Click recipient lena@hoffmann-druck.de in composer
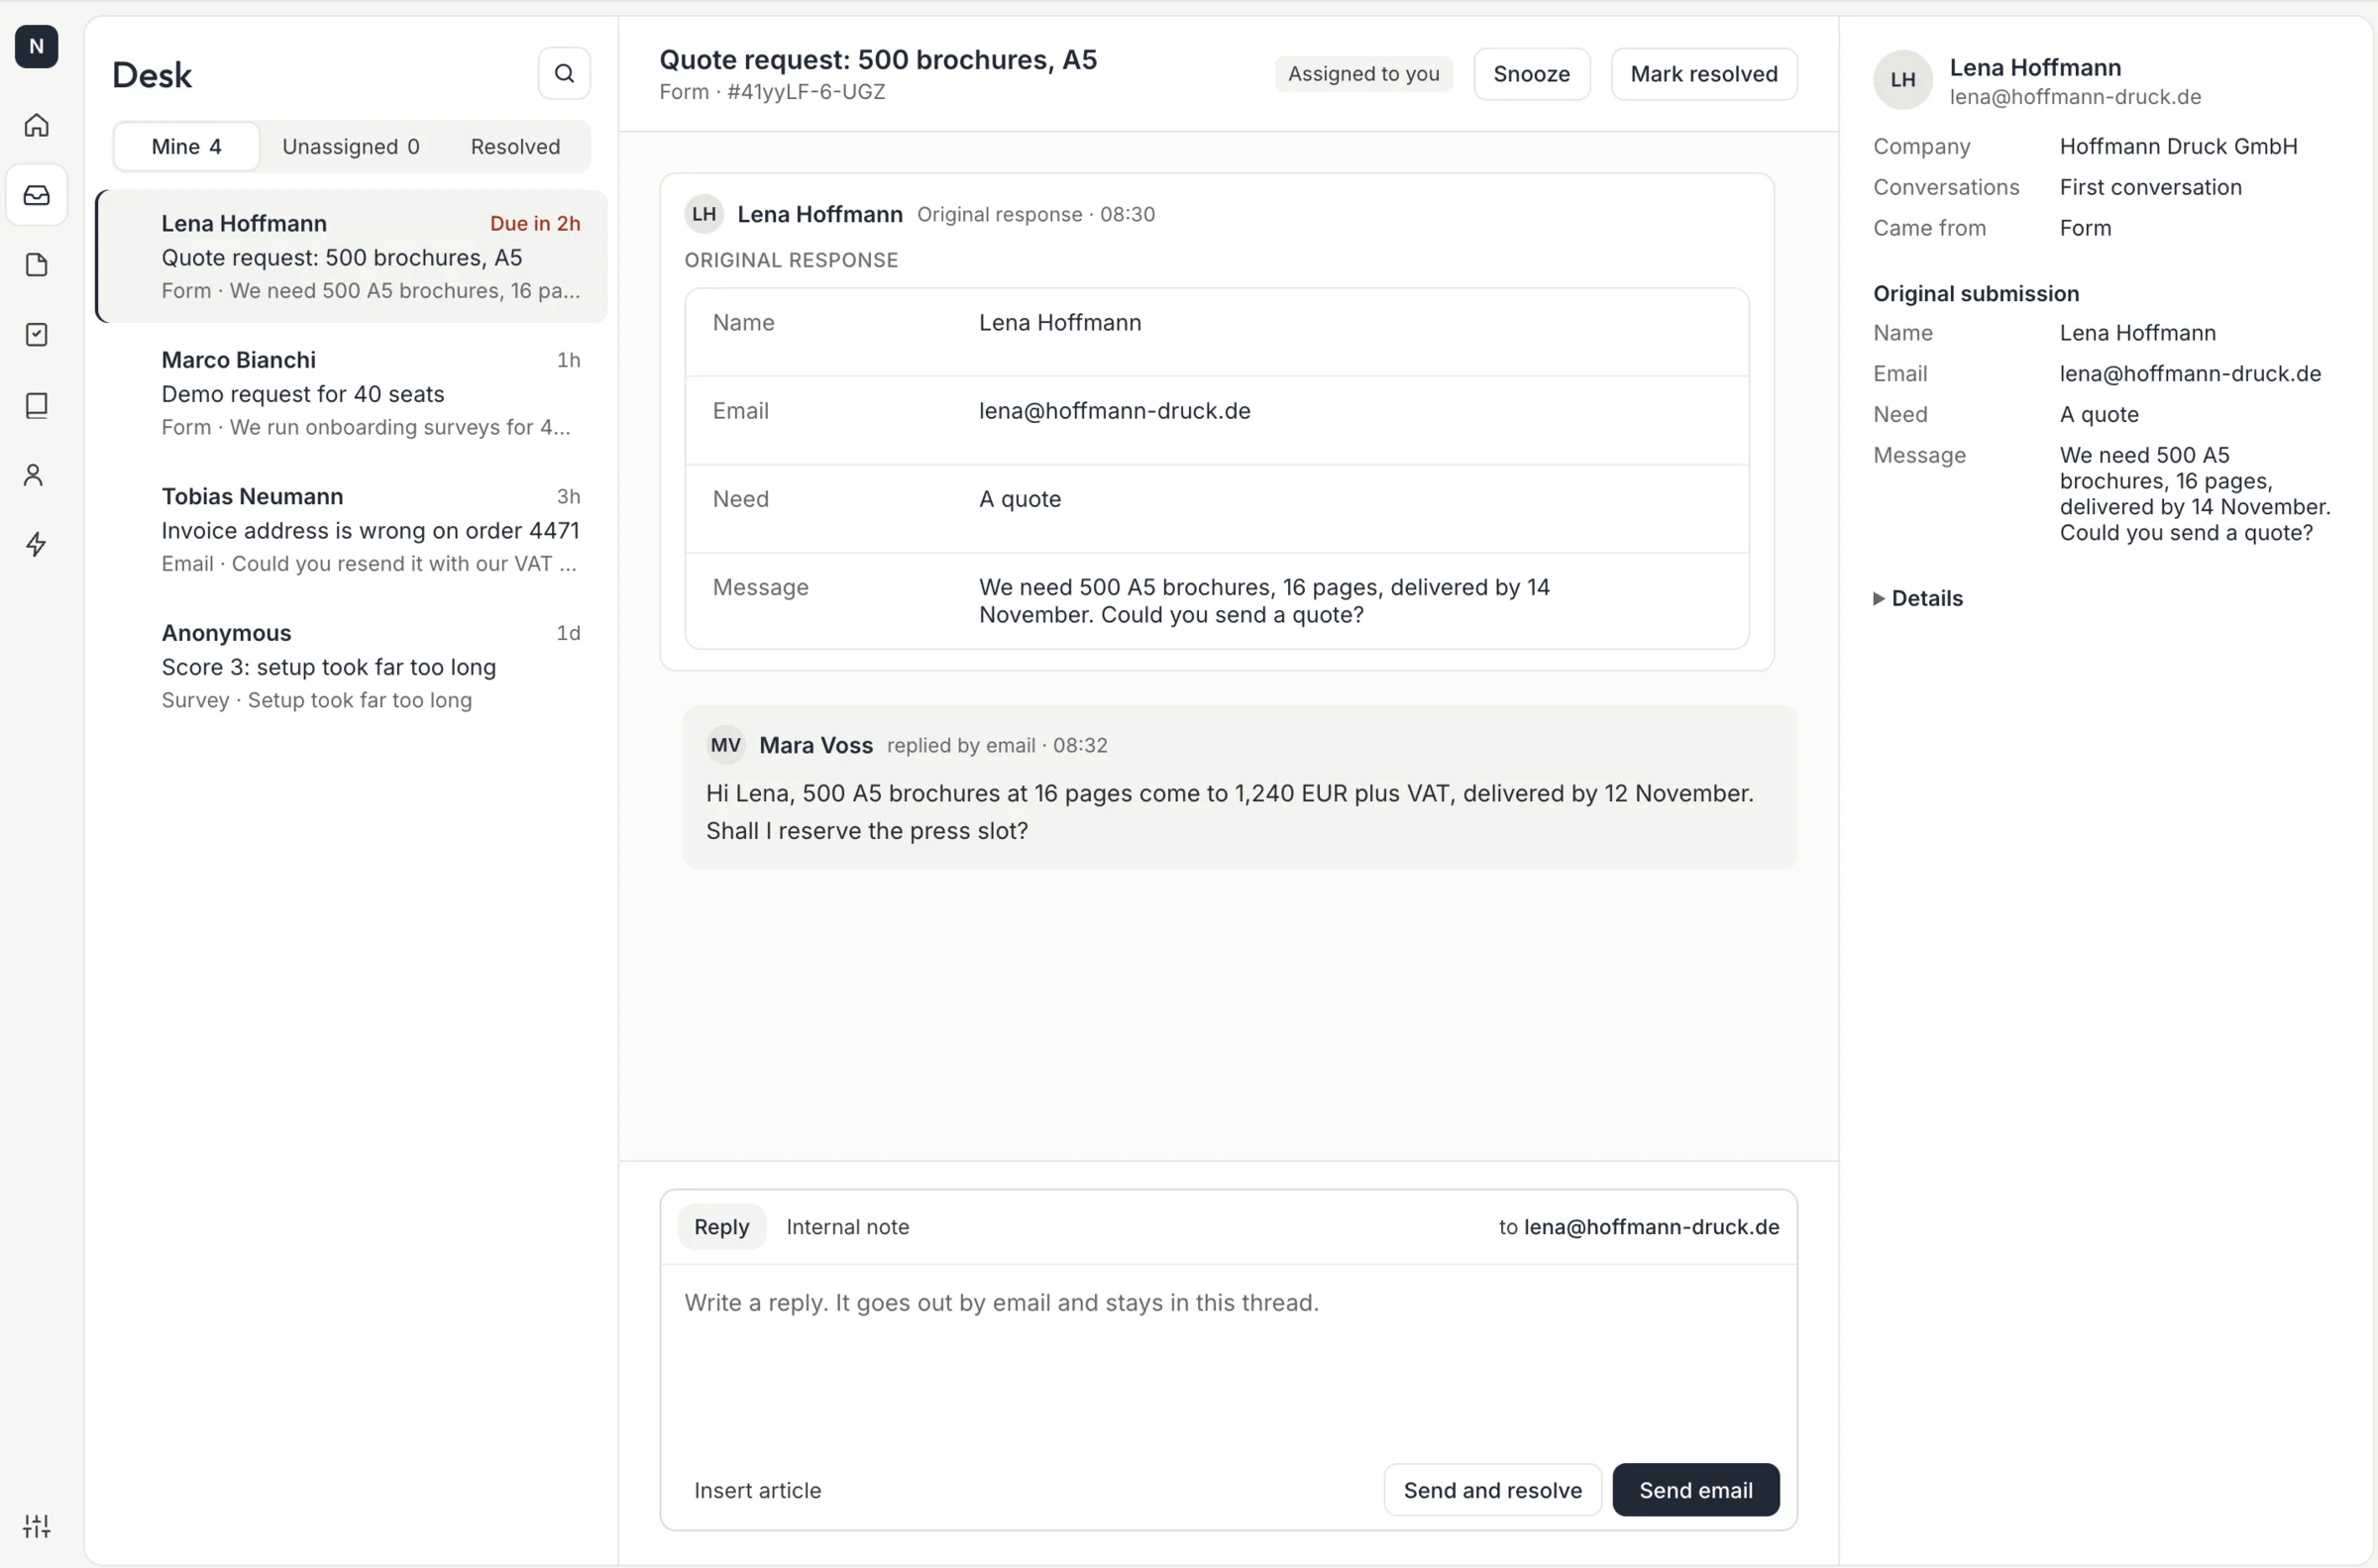The height and width of the screenshot is (1568, 2378). pos(1651,1227)
